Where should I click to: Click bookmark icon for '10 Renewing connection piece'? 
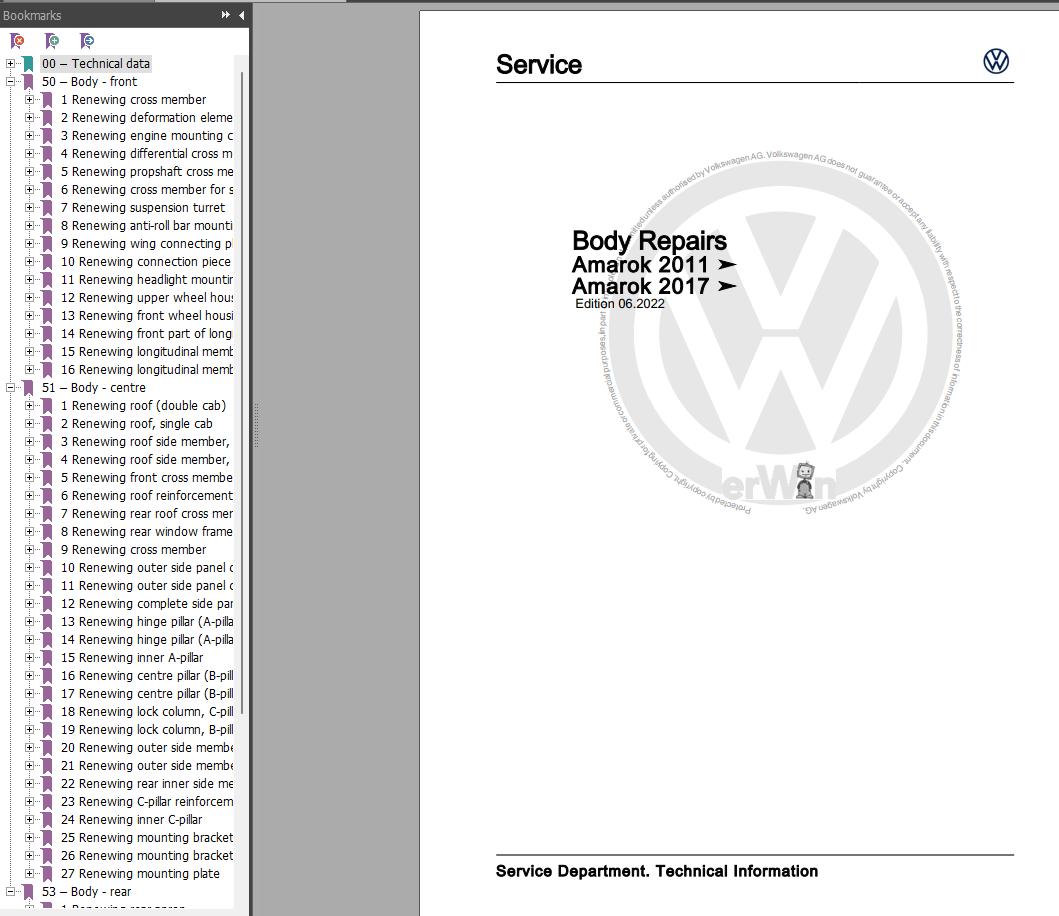[x=47, y=262]
